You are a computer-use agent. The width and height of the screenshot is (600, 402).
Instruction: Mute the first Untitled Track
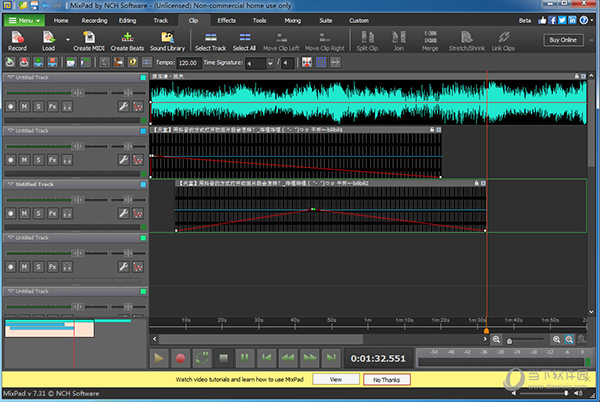pyautogui.click(x=24, y=106)
